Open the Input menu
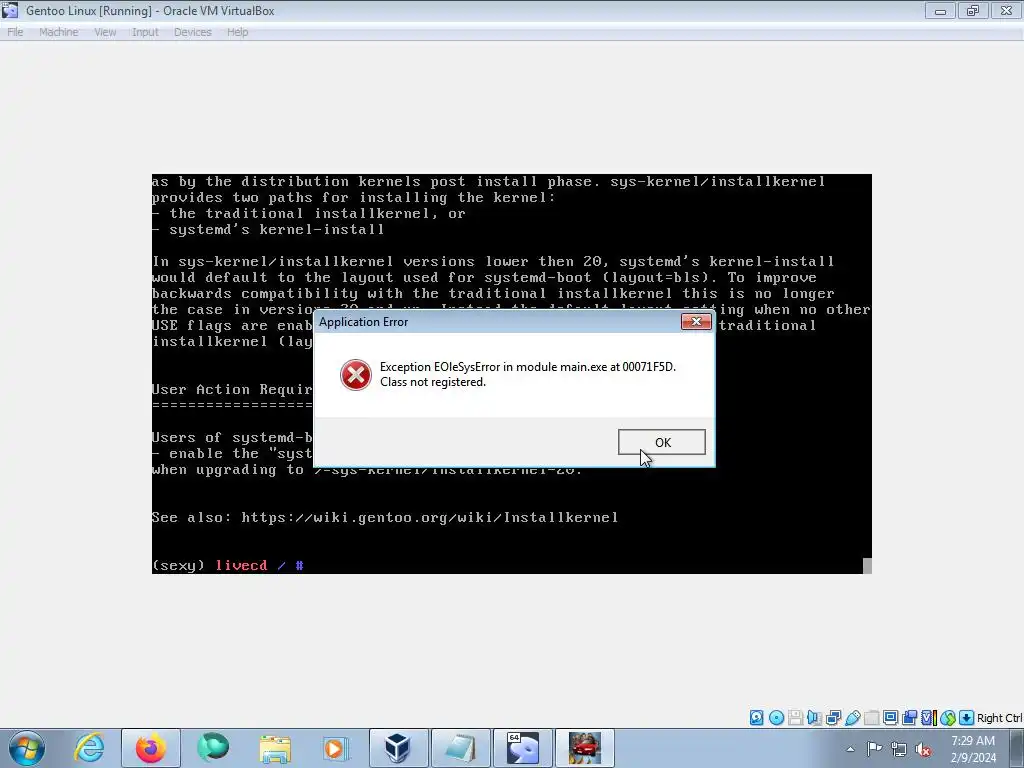1024x768 pixels. [145, 32]
